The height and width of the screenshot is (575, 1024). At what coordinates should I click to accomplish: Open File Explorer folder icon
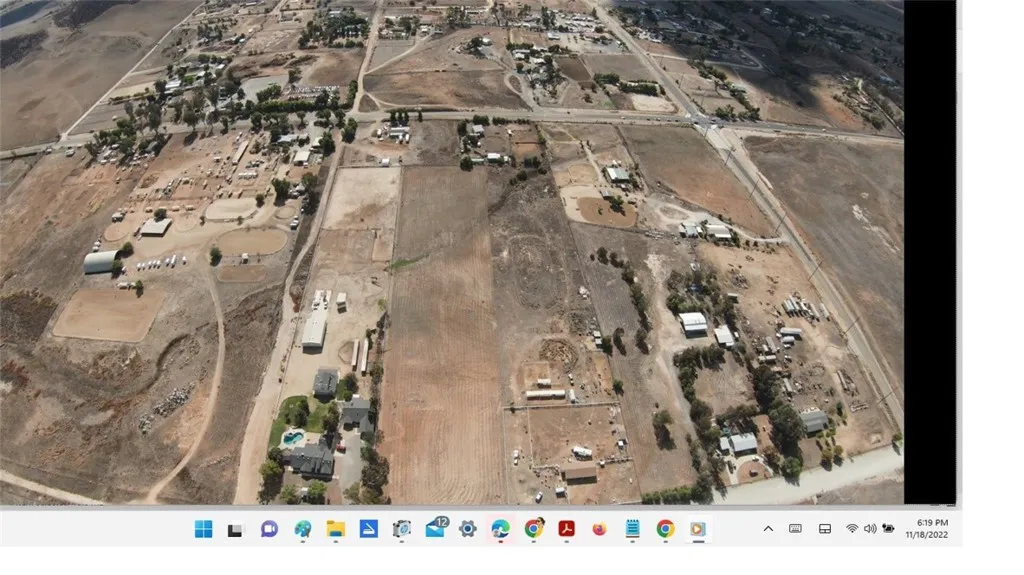336,529
